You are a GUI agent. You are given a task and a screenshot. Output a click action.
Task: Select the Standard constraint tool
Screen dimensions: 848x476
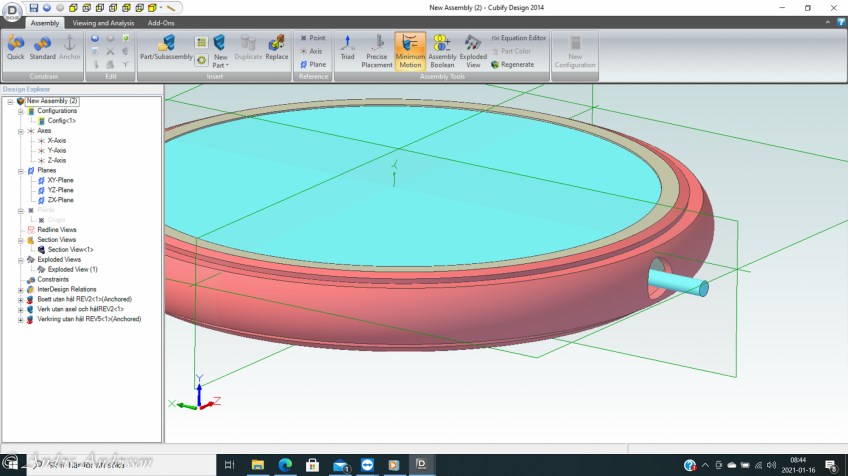43,47
